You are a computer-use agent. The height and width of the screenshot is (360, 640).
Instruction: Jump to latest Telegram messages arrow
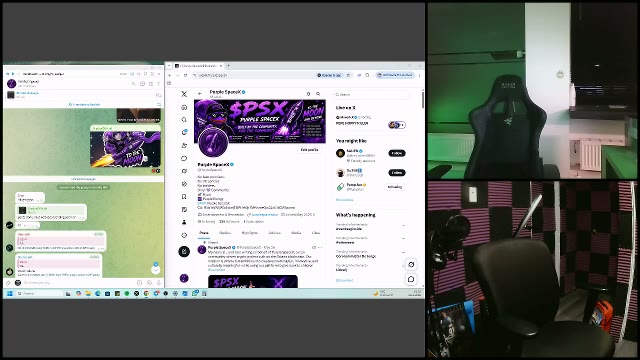156,269
